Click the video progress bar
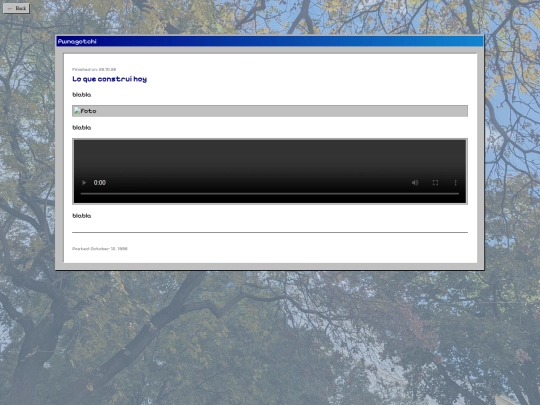The height and width of the screenshot is (405, 540). pyautogui.click(x=270, y=194)
